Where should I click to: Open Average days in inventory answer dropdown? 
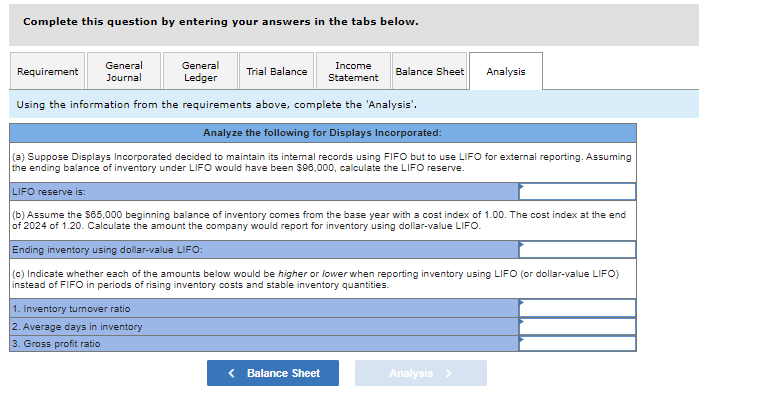[x=577, y=327]
